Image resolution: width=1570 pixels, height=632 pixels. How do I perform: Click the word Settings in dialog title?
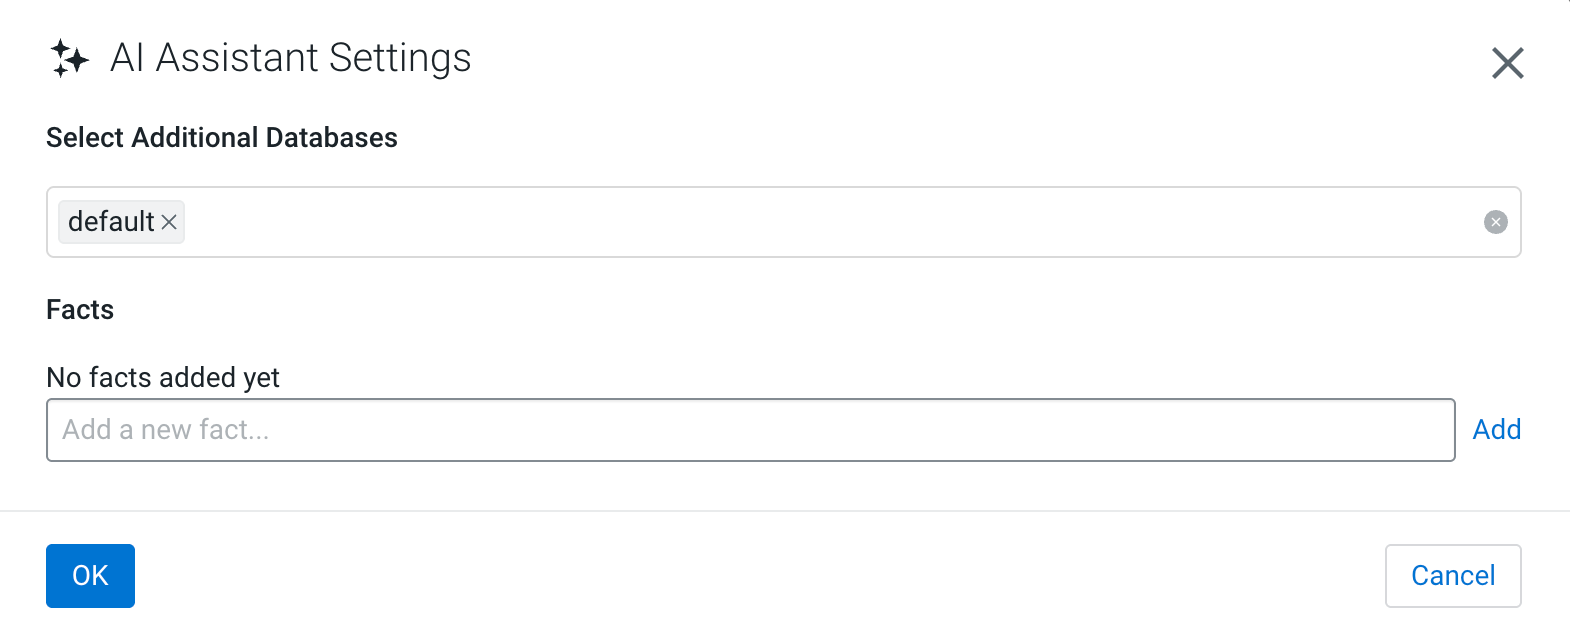click(x=400, y=58)
